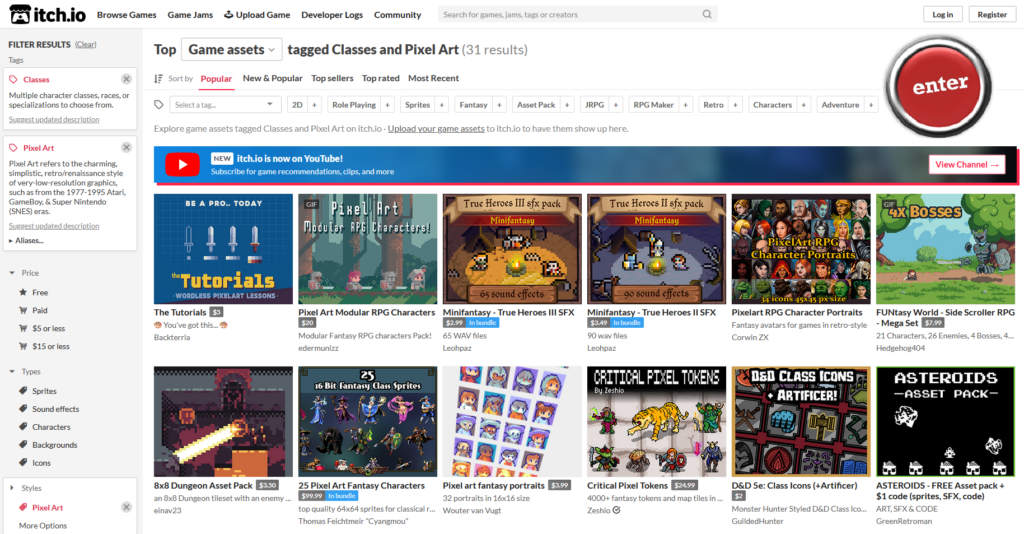
Task: Click the plus next to Role Playing tag
Action: point(387,104)
